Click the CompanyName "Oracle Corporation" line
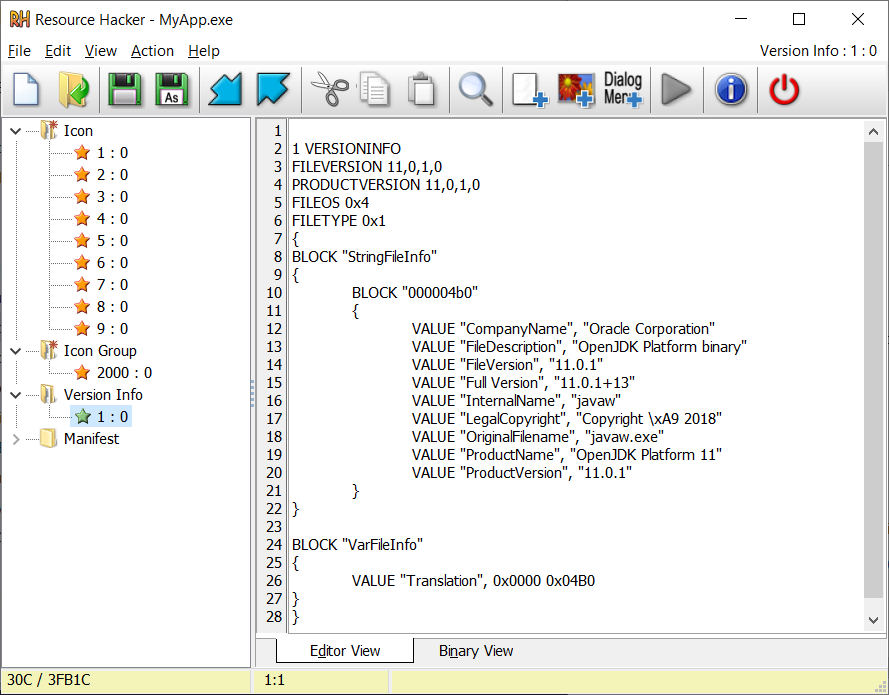This screenshot has height=695, width=889. pos(563,329)
